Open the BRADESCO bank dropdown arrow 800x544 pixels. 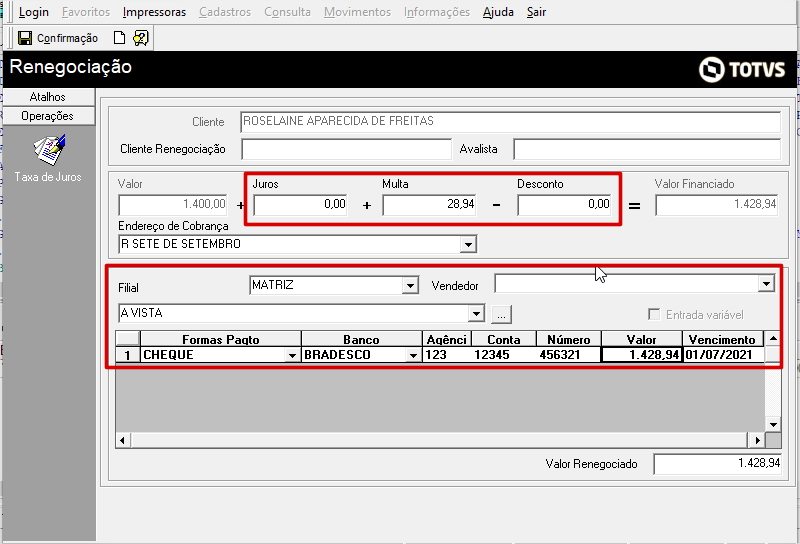pyautogui.click(x=413, y=355)
